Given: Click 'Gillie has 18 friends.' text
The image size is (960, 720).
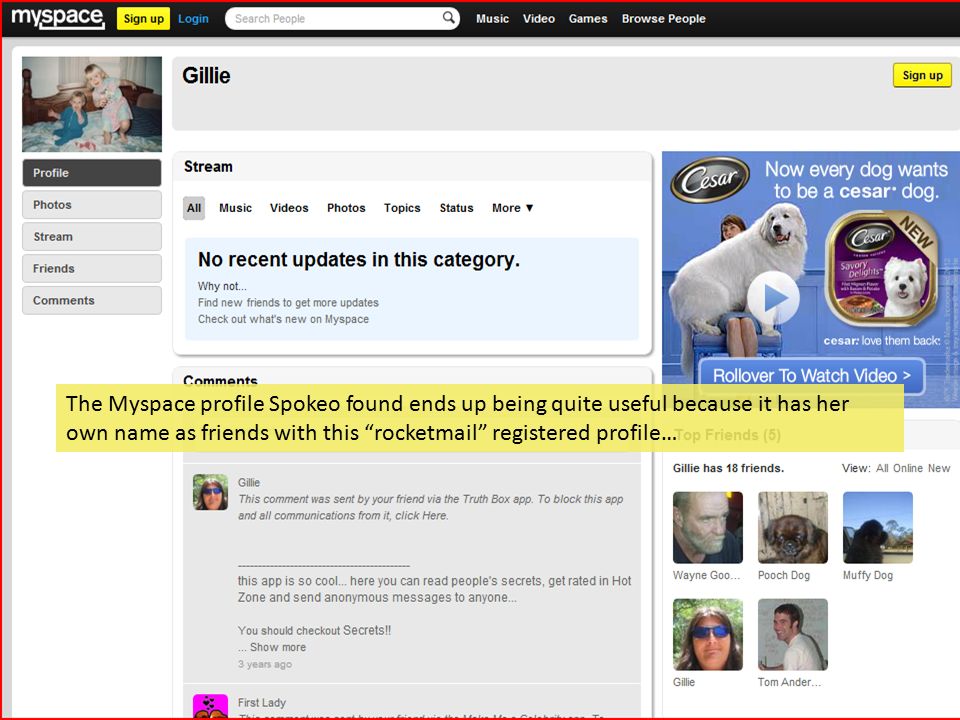Looking at the screenshot, I should point(728,468).
